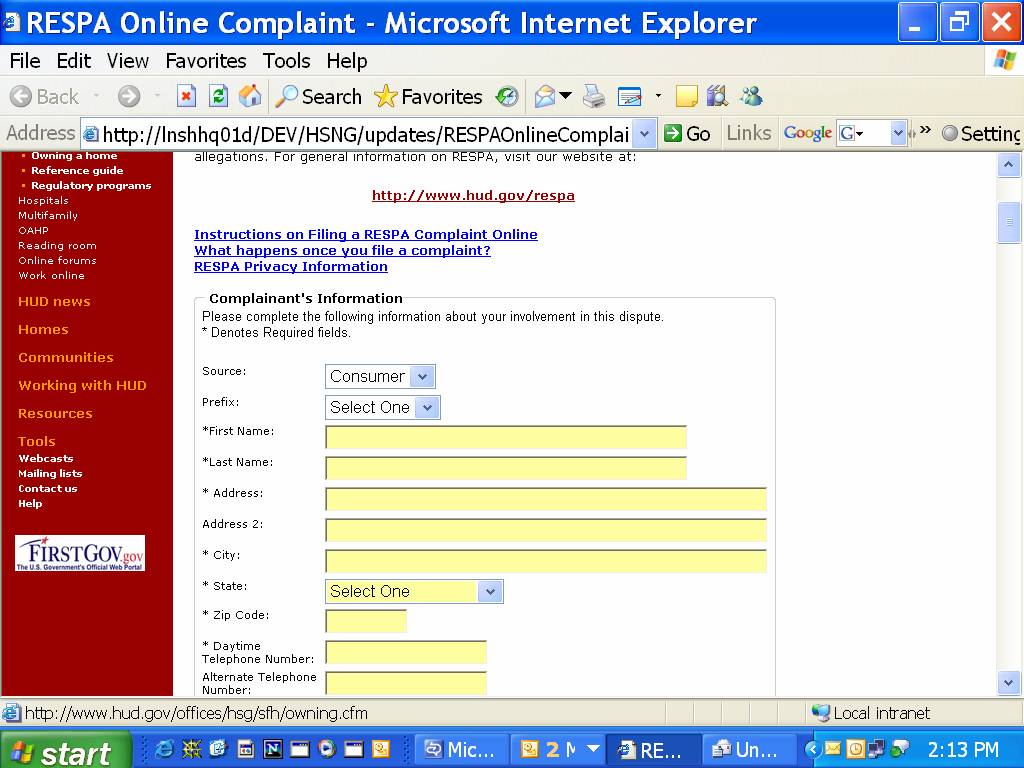
Task: Click the Edit page toolbar icon
Action: click(x=630, y=97)
